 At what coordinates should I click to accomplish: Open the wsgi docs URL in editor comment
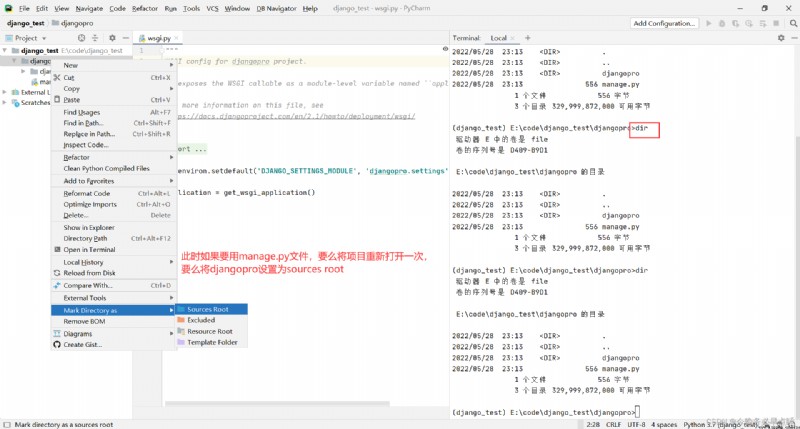(297, 116)
